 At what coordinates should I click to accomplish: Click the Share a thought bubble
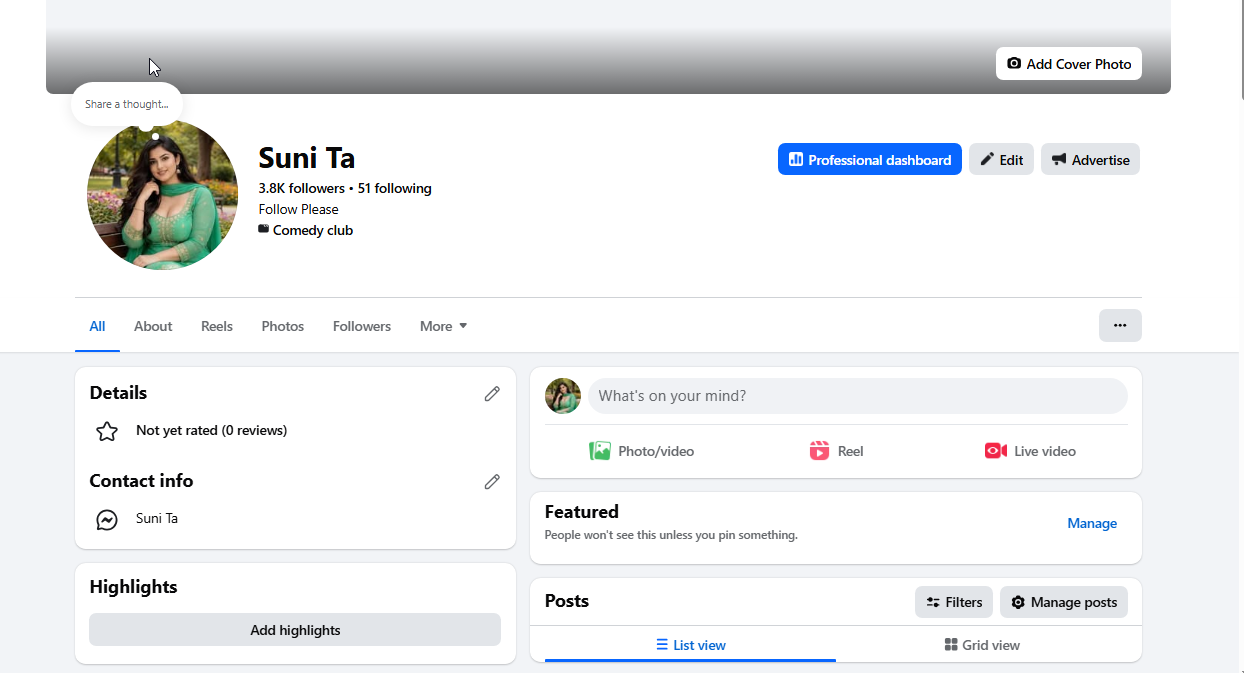click(x=127, y=104)
